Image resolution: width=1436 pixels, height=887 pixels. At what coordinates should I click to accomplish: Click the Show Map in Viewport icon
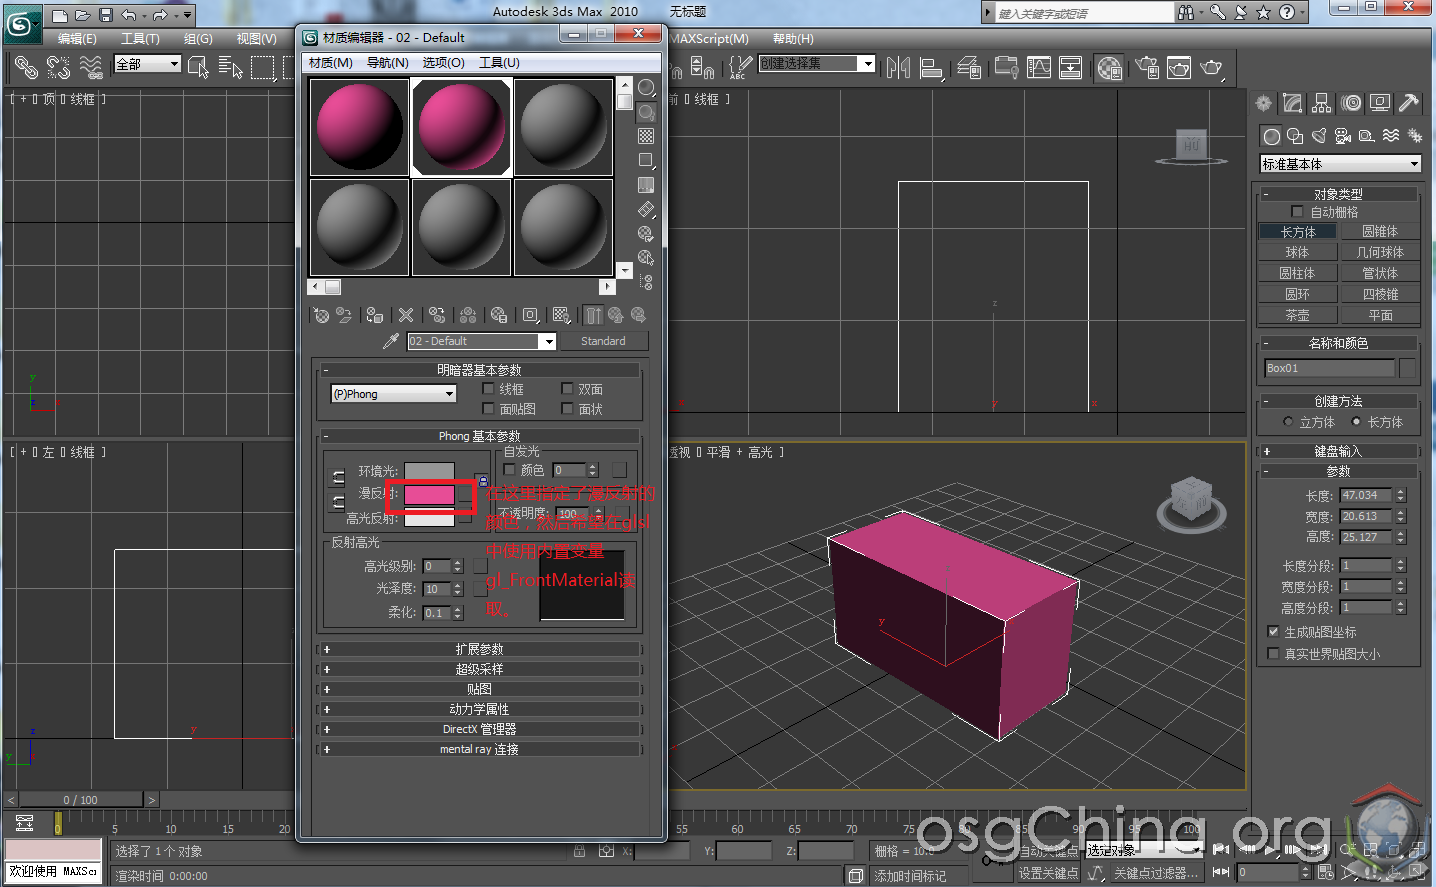click(561, 316)
